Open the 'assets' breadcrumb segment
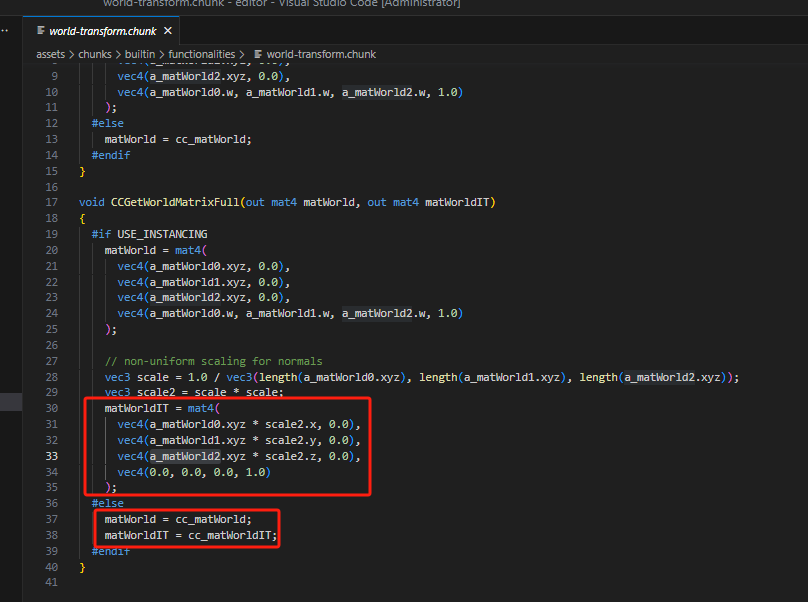 point(50,54)
